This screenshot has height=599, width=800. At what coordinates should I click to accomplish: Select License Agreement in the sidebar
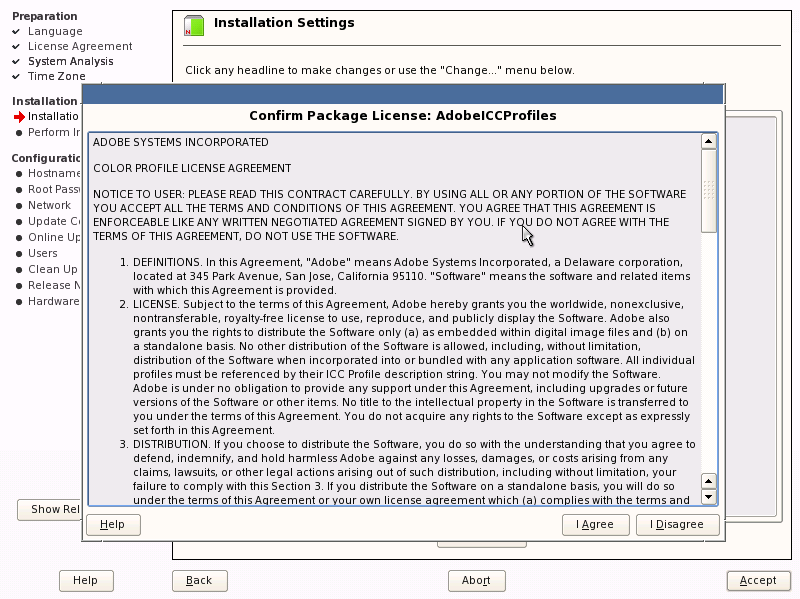pos(80,46)
